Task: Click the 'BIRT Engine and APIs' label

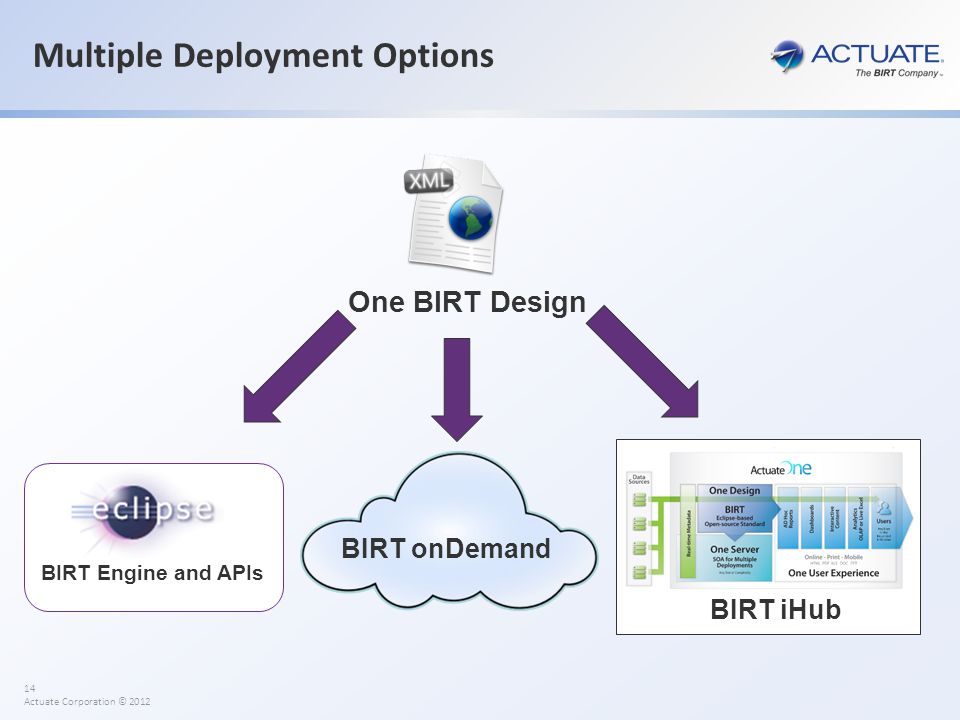Action: click(x=152, y=572)
